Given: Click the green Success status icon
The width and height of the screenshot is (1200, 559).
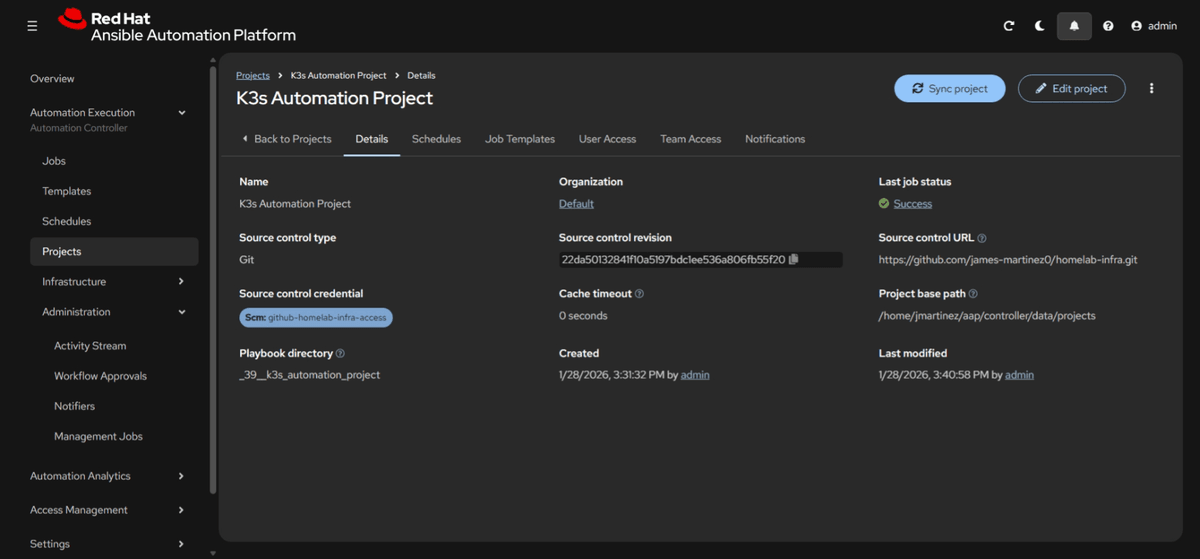Looking at the screenshot, I should coord(884,203).
